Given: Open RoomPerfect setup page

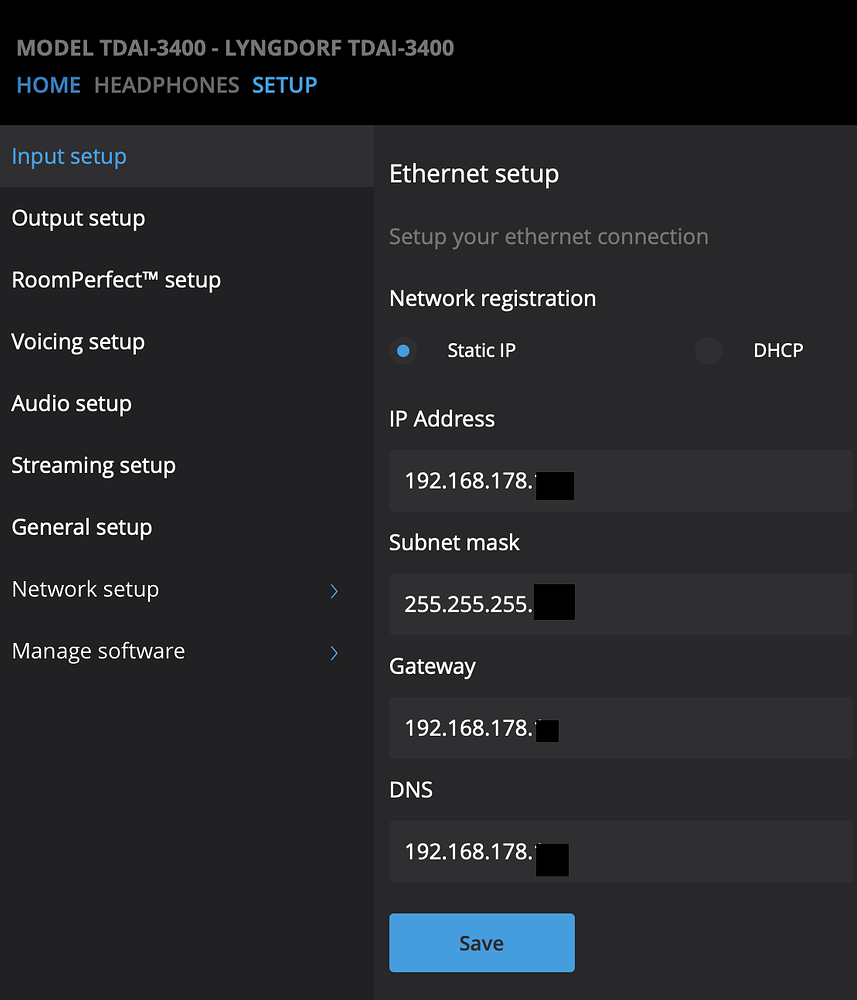Looking at the screenshot, I should pos(116,281).
